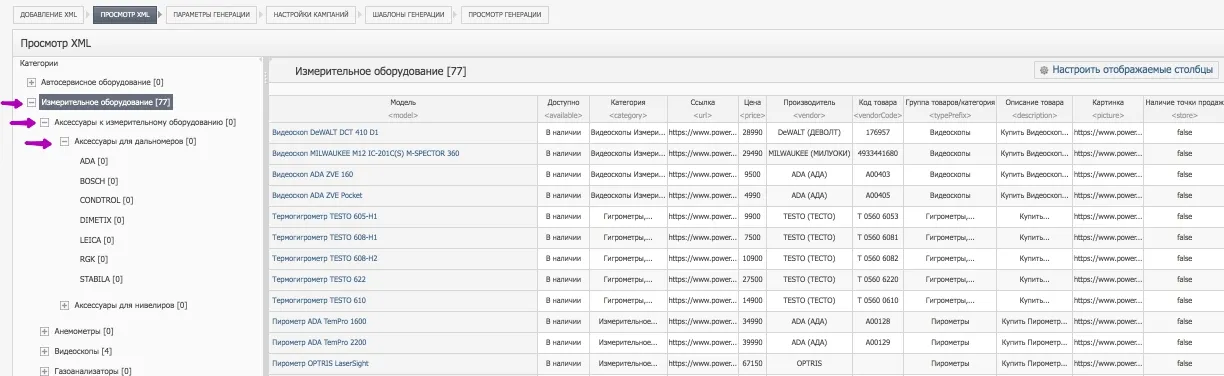The height and width of the screenshot is (376, 1224).
Task: Select Аксессуары для дальномеров [0]
Action: (135, 142)
